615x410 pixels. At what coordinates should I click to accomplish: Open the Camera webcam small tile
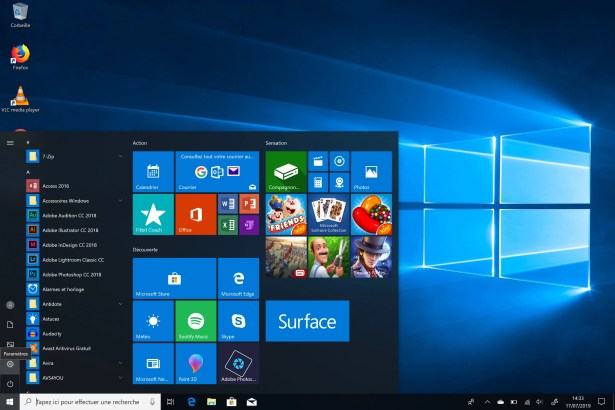click(x=339, y=182)
